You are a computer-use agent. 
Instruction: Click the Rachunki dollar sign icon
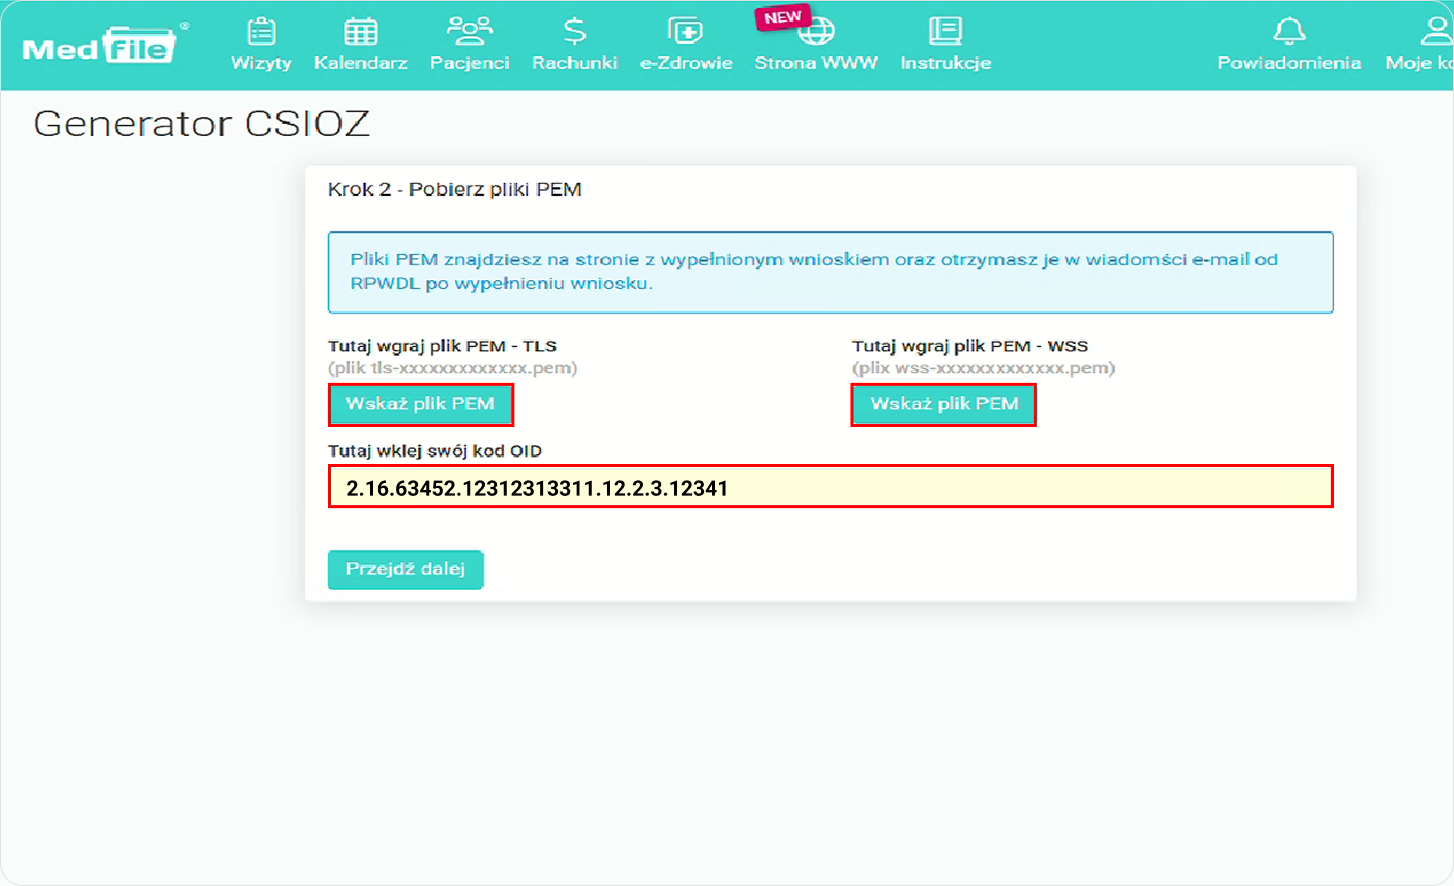[x=574, y=31]
